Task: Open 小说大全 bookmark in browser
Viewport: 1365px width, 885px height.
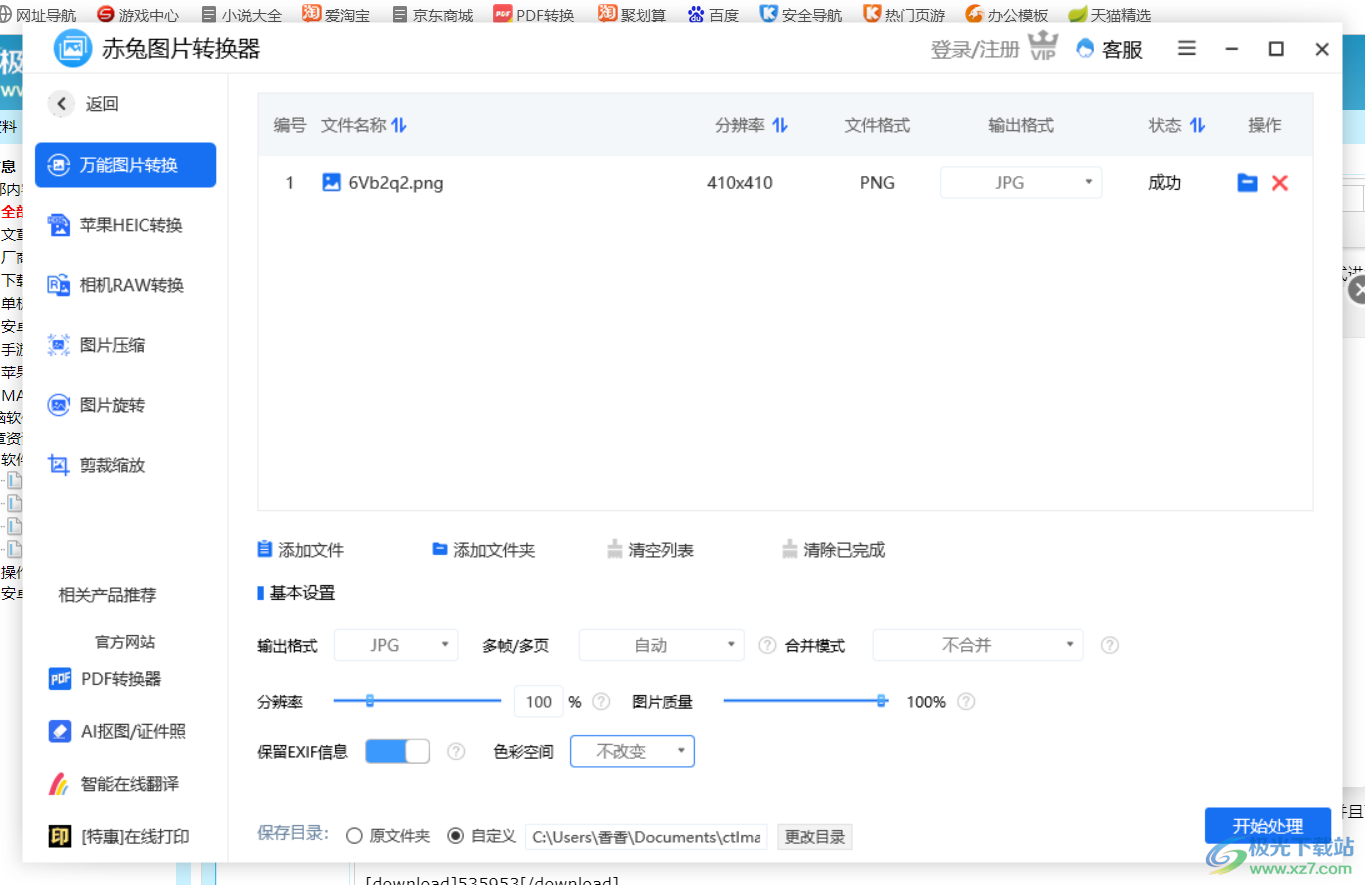Action: 241,14
